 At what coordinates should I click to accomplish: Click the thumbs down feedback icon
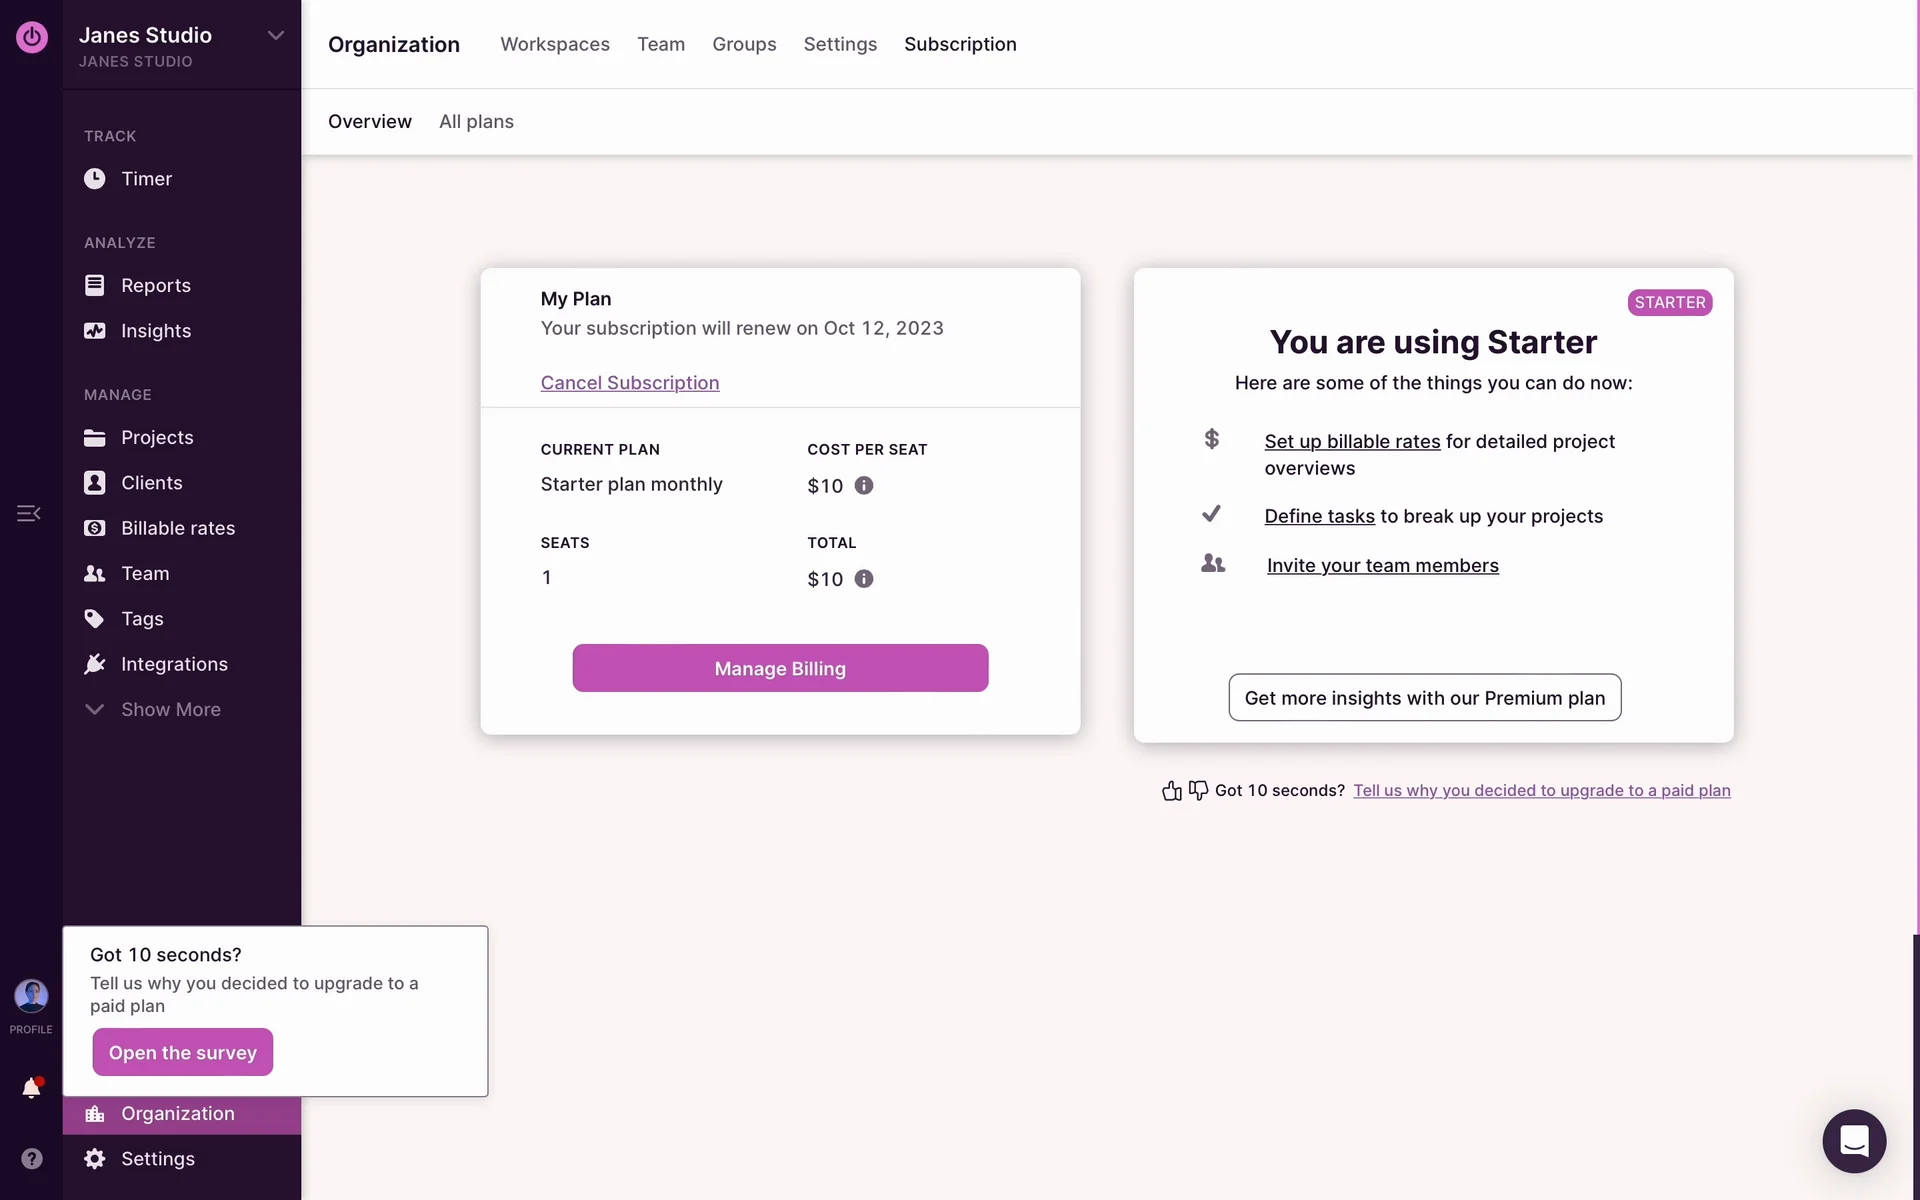pyautogui.click(x=1198, y=791)
